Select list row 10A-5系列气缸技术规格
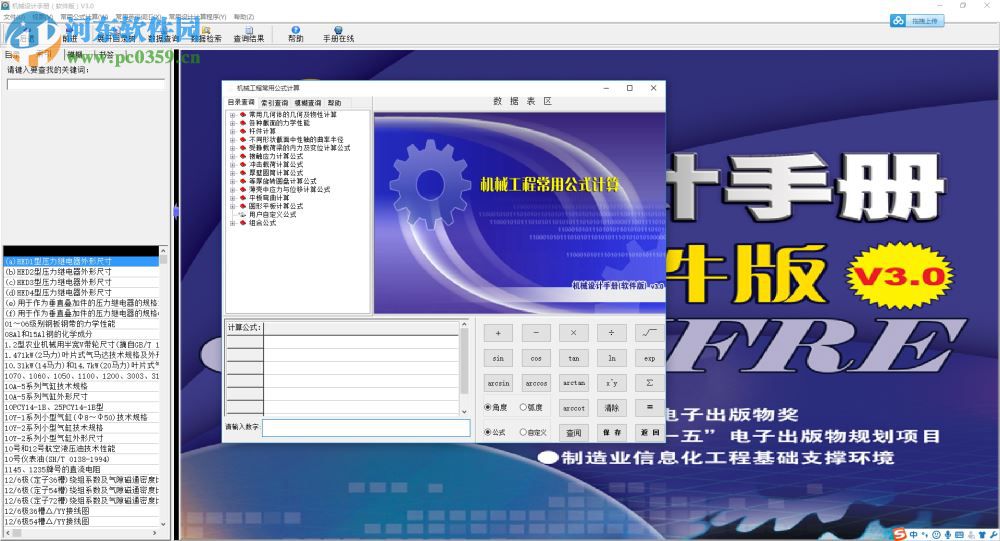The image size is (1000, 541). click(x=81, y=386)
